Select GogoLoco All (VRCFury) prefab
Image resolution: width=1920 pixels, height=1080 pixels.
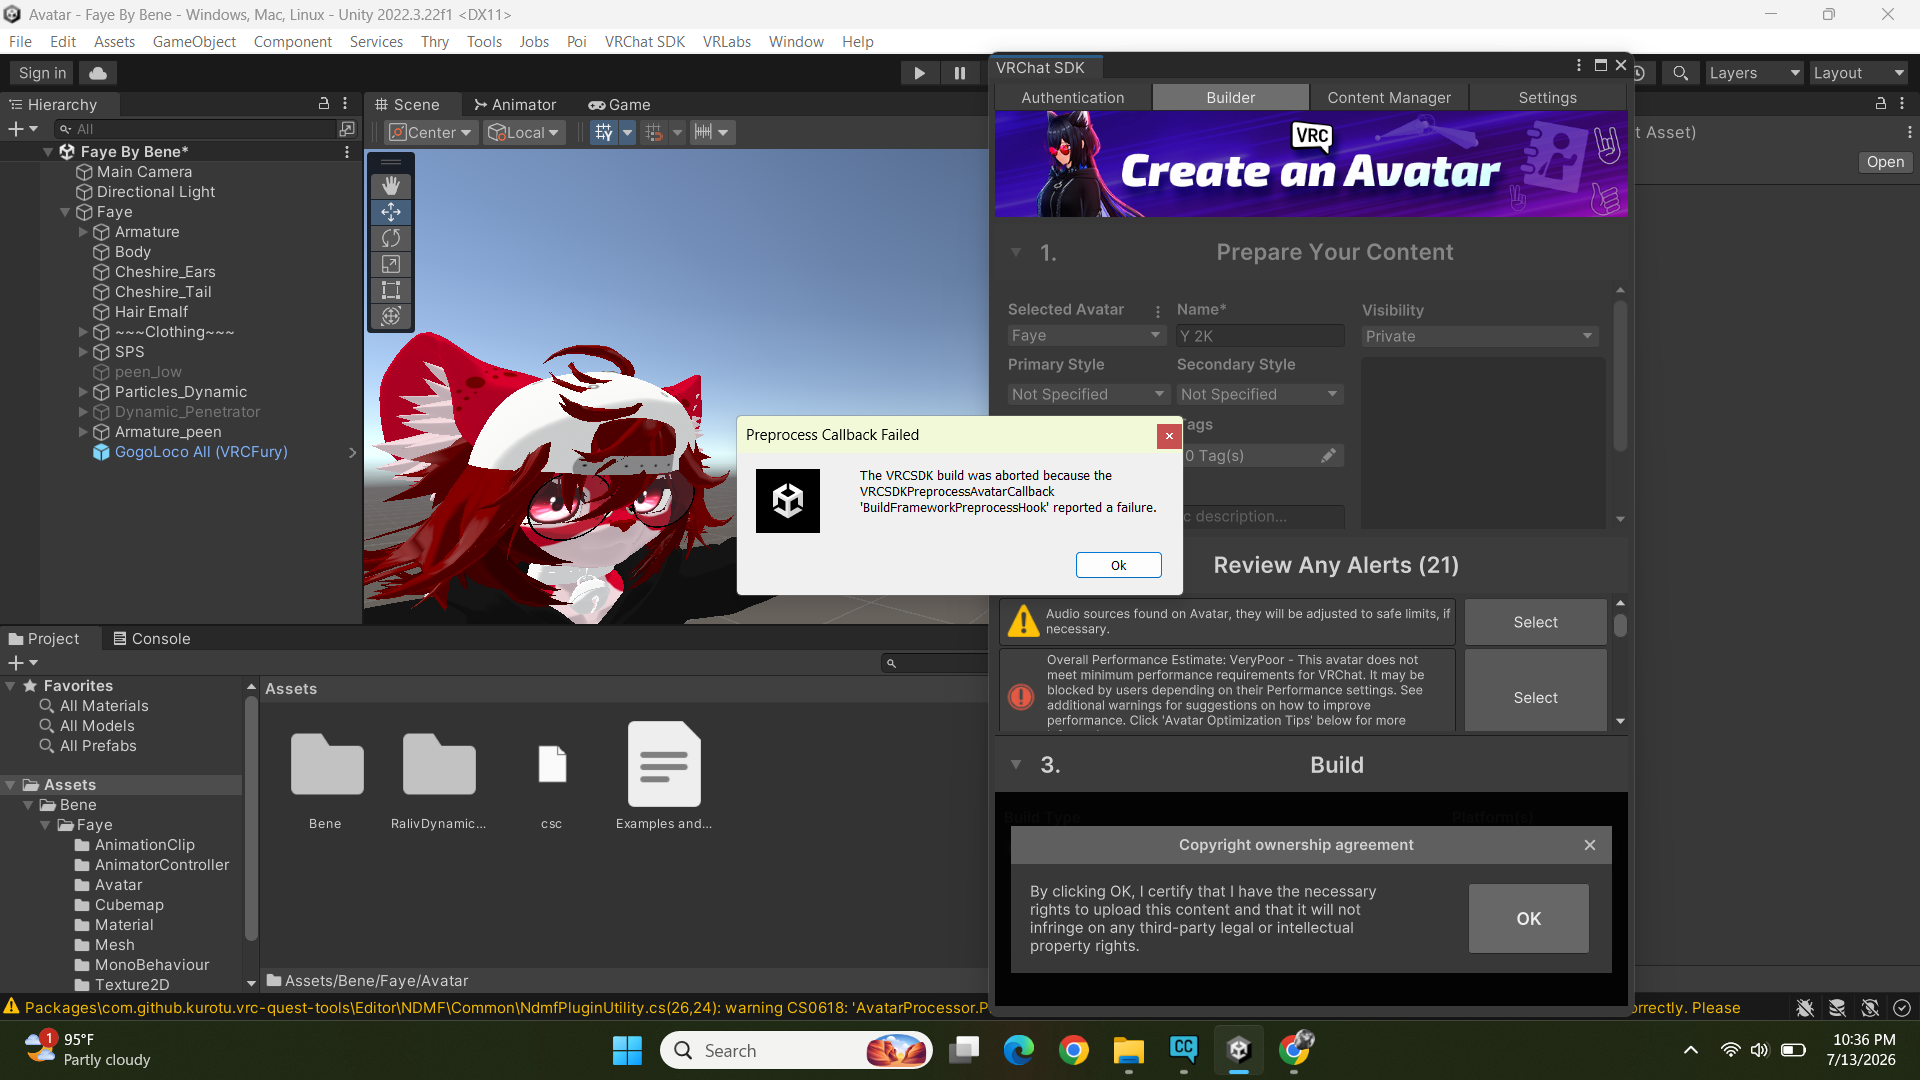pos(201,452)
